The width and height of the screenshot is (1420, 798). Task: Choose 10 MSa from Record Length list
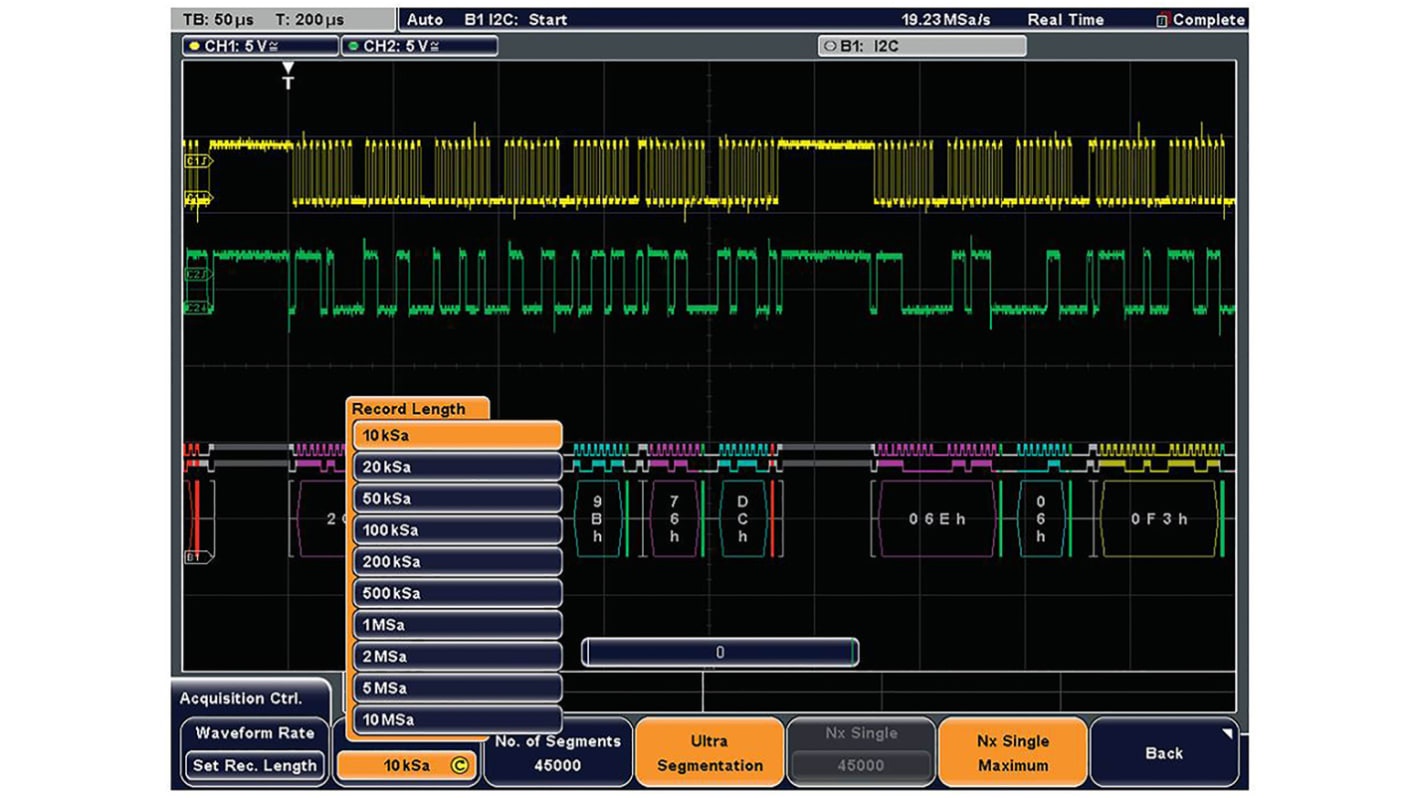pos(457,719)
